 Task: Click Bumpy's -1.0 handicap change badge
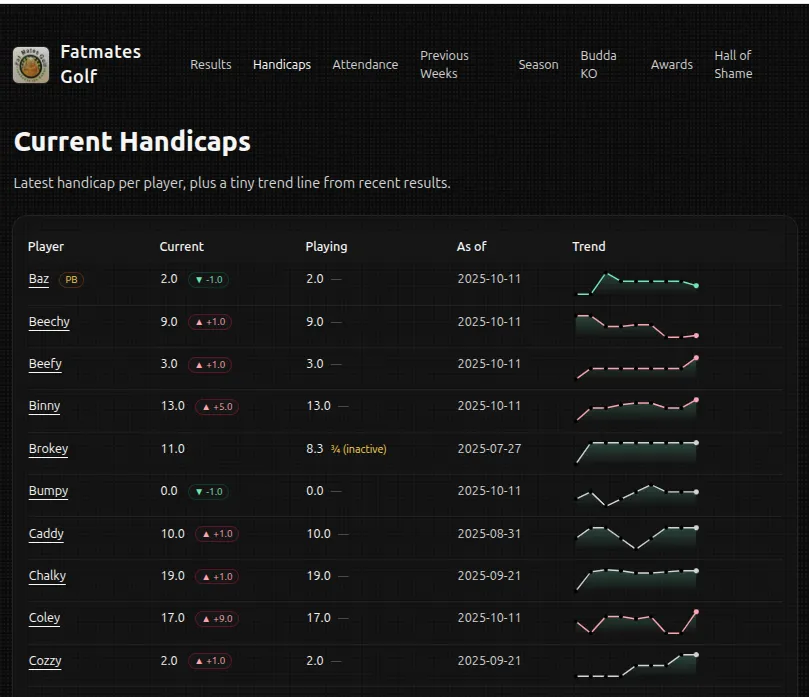208,492
